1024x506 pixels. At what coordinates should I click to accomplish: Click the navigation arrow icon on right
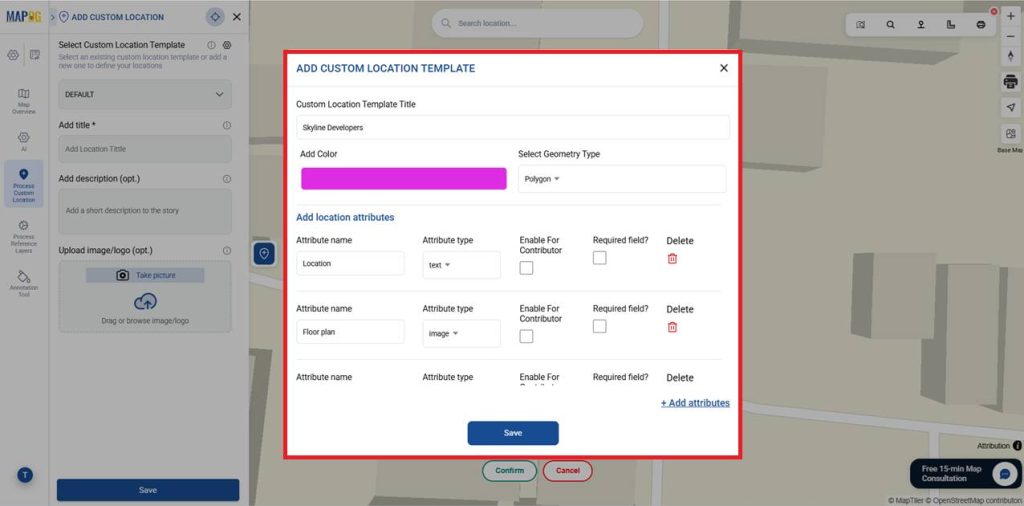click(x=1010, y=108)
